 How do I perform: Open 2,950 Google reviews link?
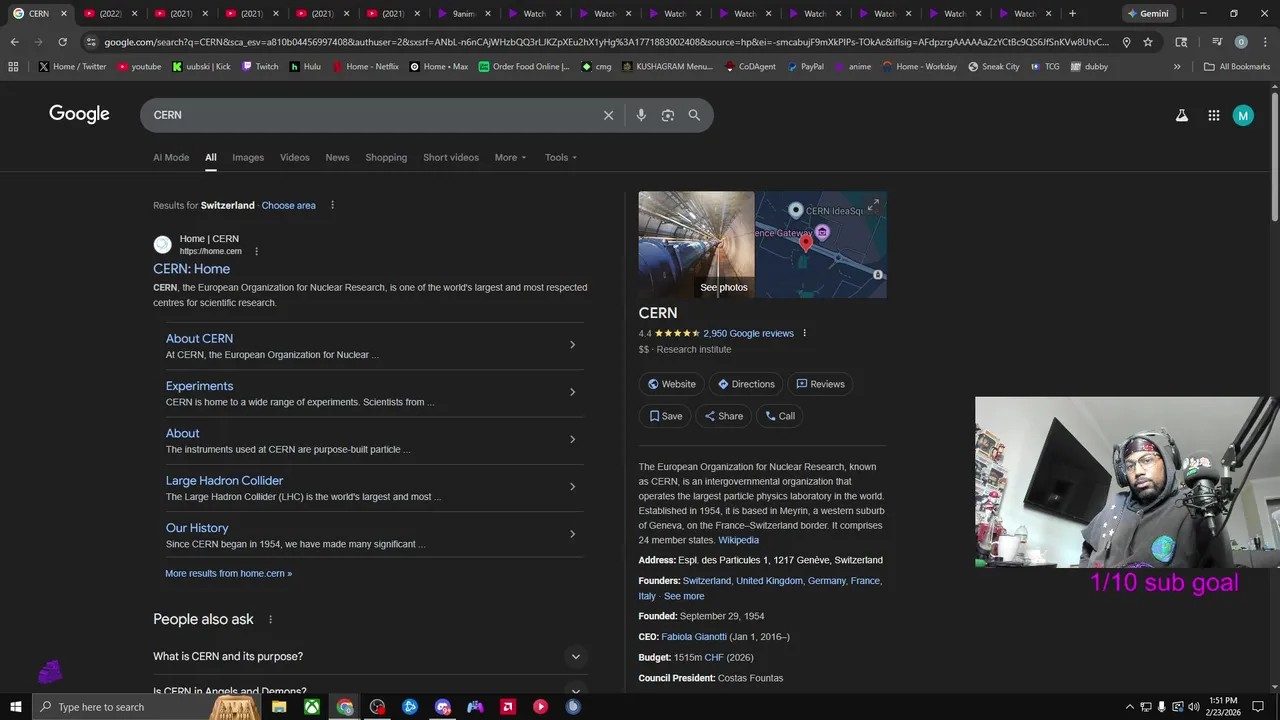[x=749, y=333]
